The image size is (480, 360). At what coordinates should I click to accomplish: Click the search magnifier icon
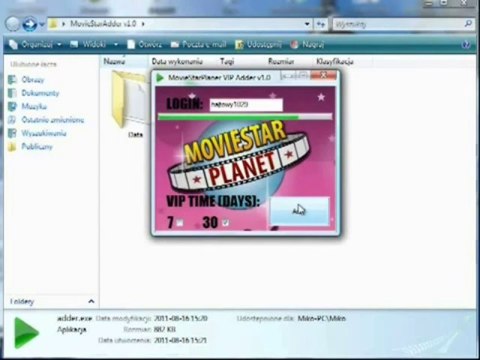pos(468,24)
